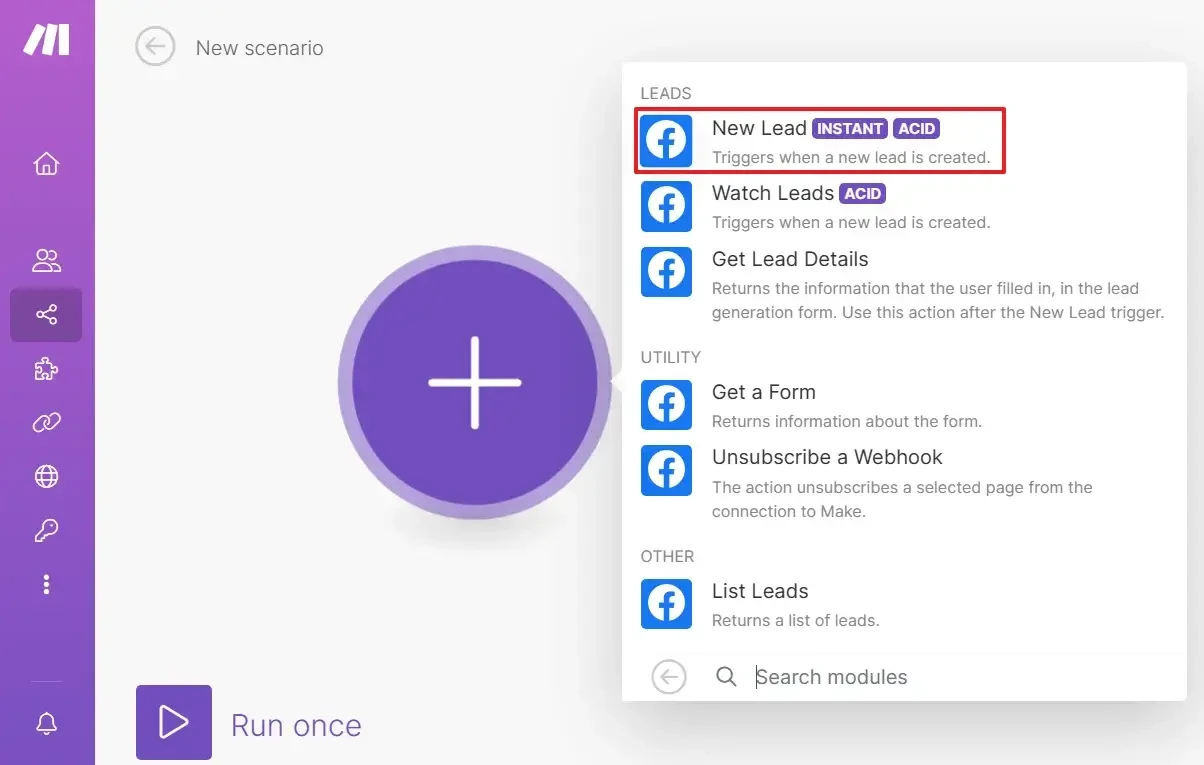Open Webhooks globe icon in sidebar
The width and height of the screenshot is (1204, 765).
click(46, 477)
